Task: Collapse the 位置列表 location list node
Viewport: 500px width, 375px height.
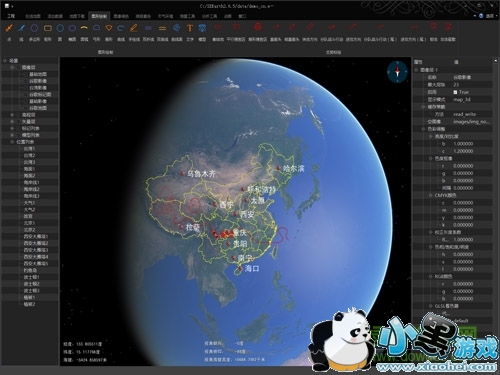Action: tap(12, 142)
